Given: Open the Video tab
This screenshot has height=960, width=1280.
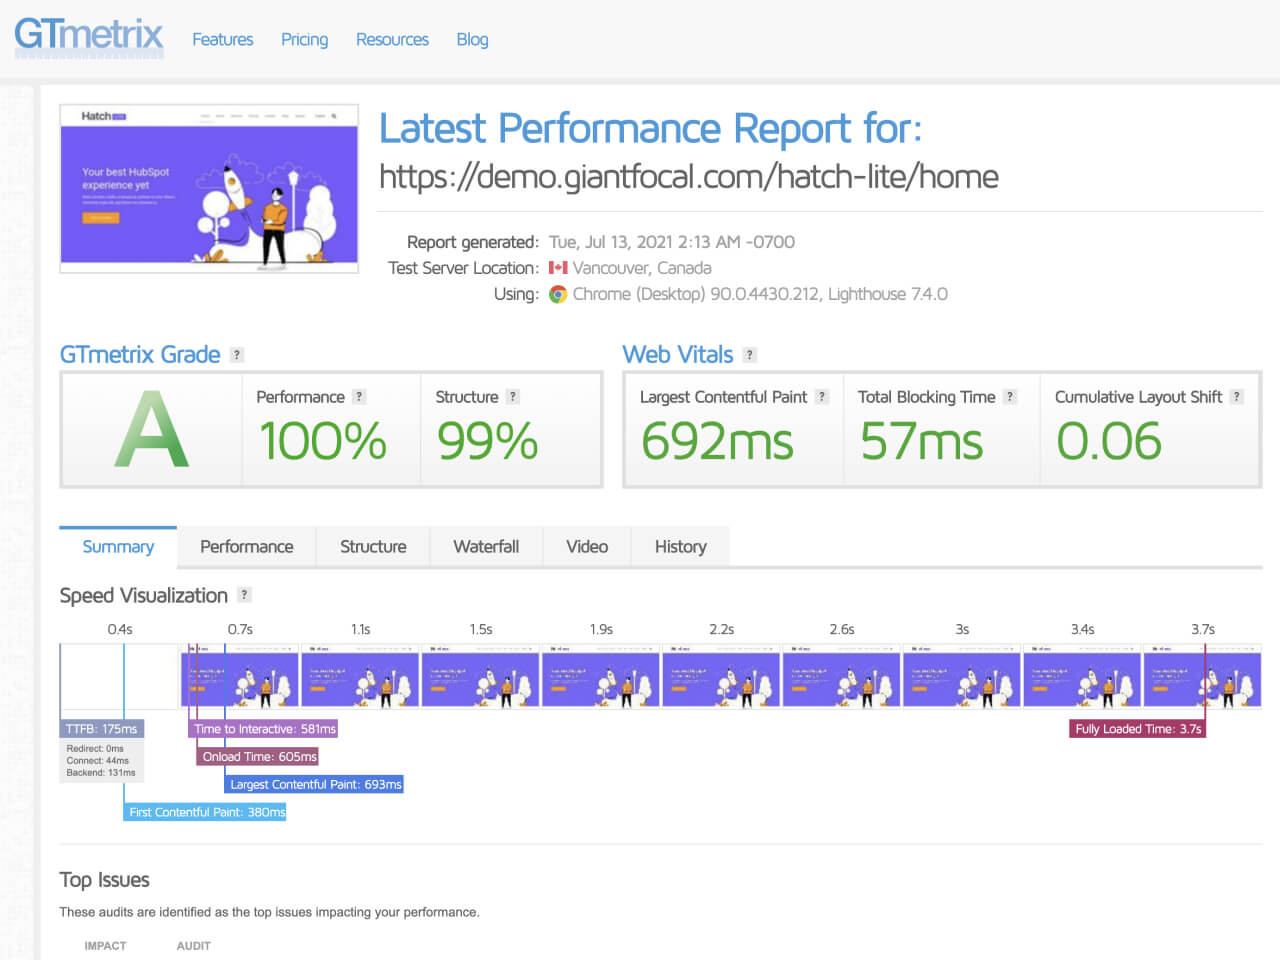Looking at the screenshot, I should click(x=587, y=546).
